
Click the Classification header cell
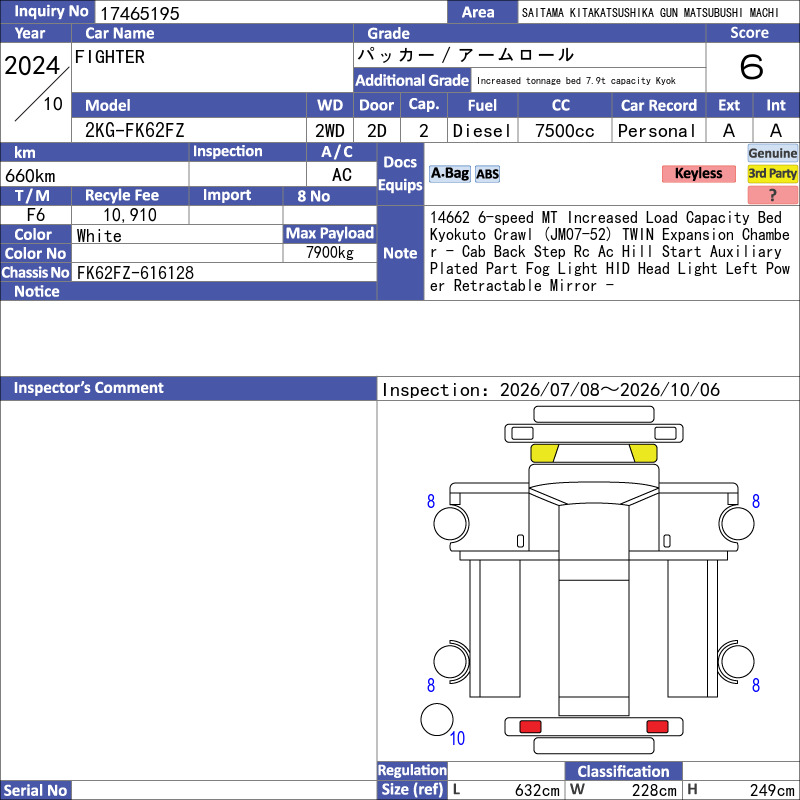(x=623, y=771)
